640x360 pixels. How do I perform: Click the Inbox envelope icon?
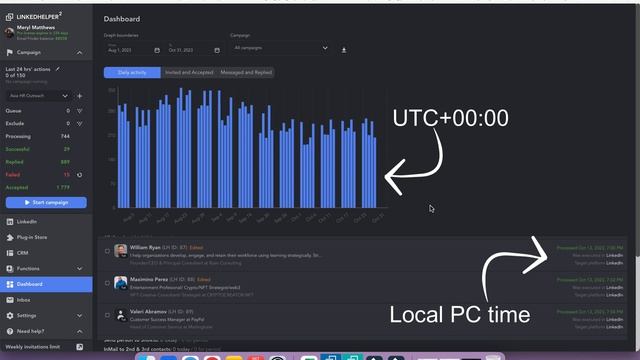[10, 300]
